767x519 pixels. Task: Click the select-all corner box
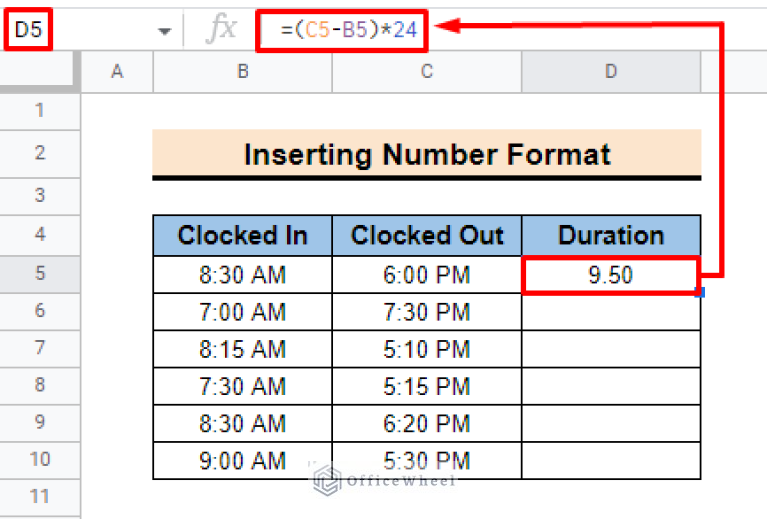40,72
